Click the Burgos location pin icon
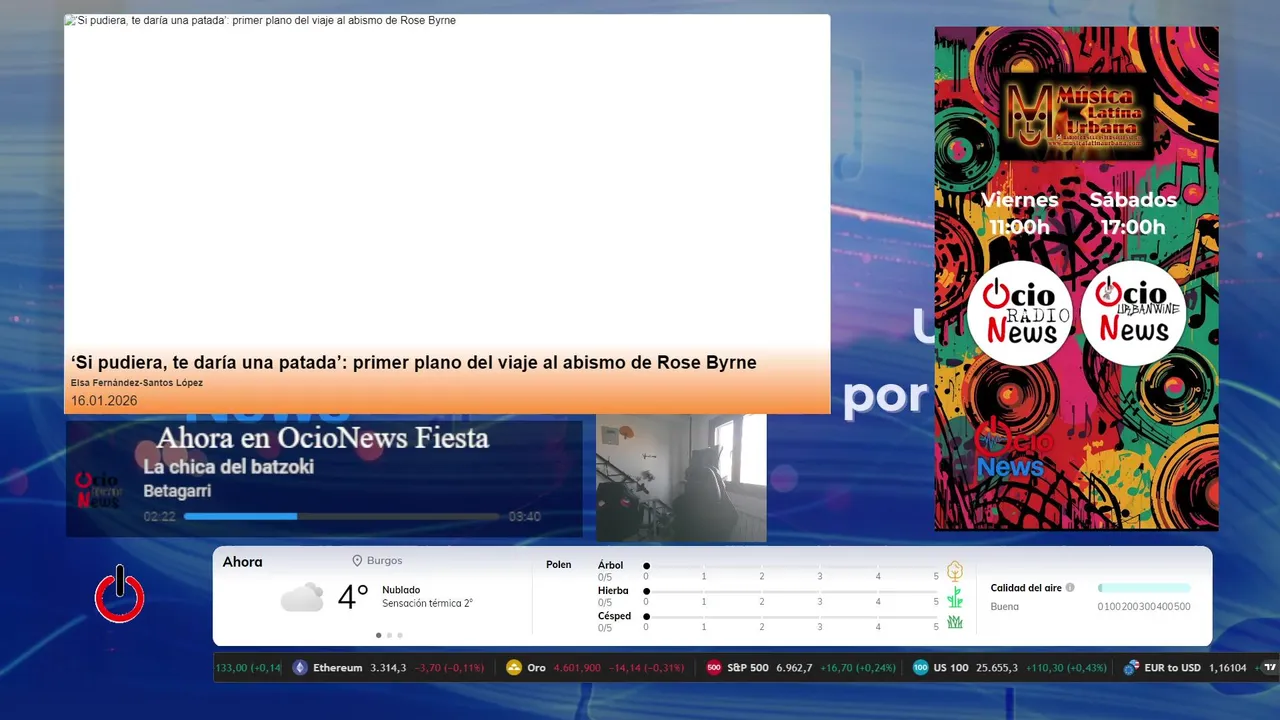The height and width of the screenshot is (720, 1280). click(x=357, y=561)
